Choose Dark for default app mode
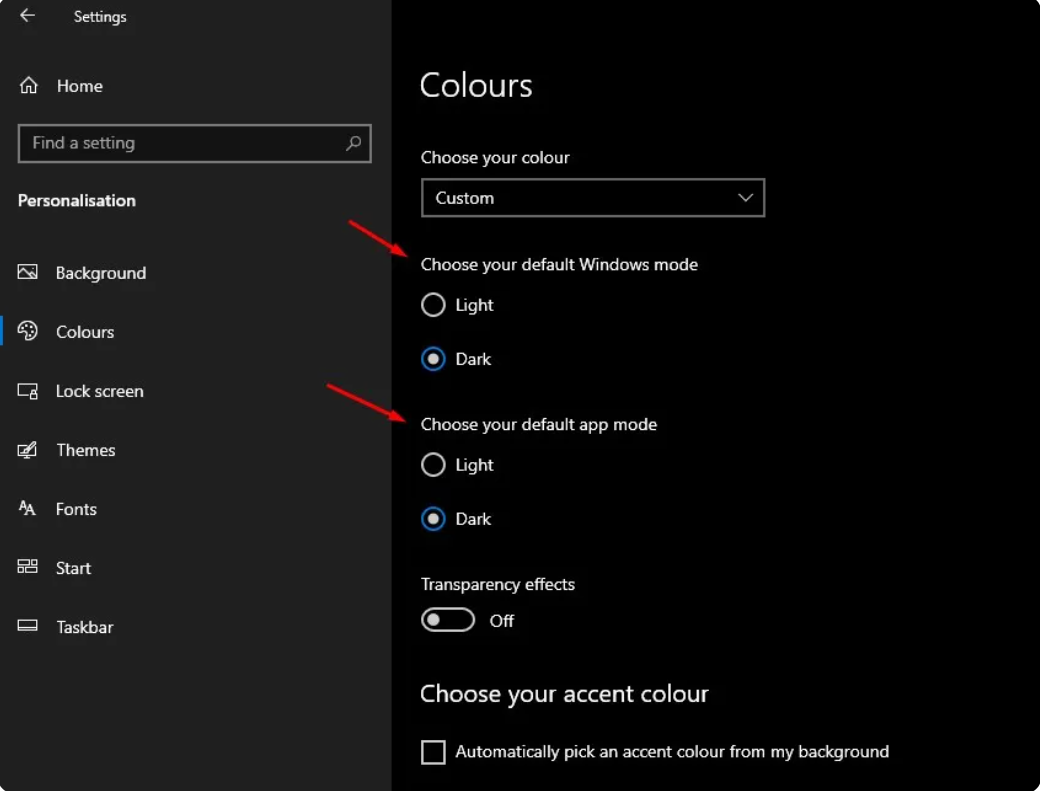The image size is (1040, 791). pos(433,519)
